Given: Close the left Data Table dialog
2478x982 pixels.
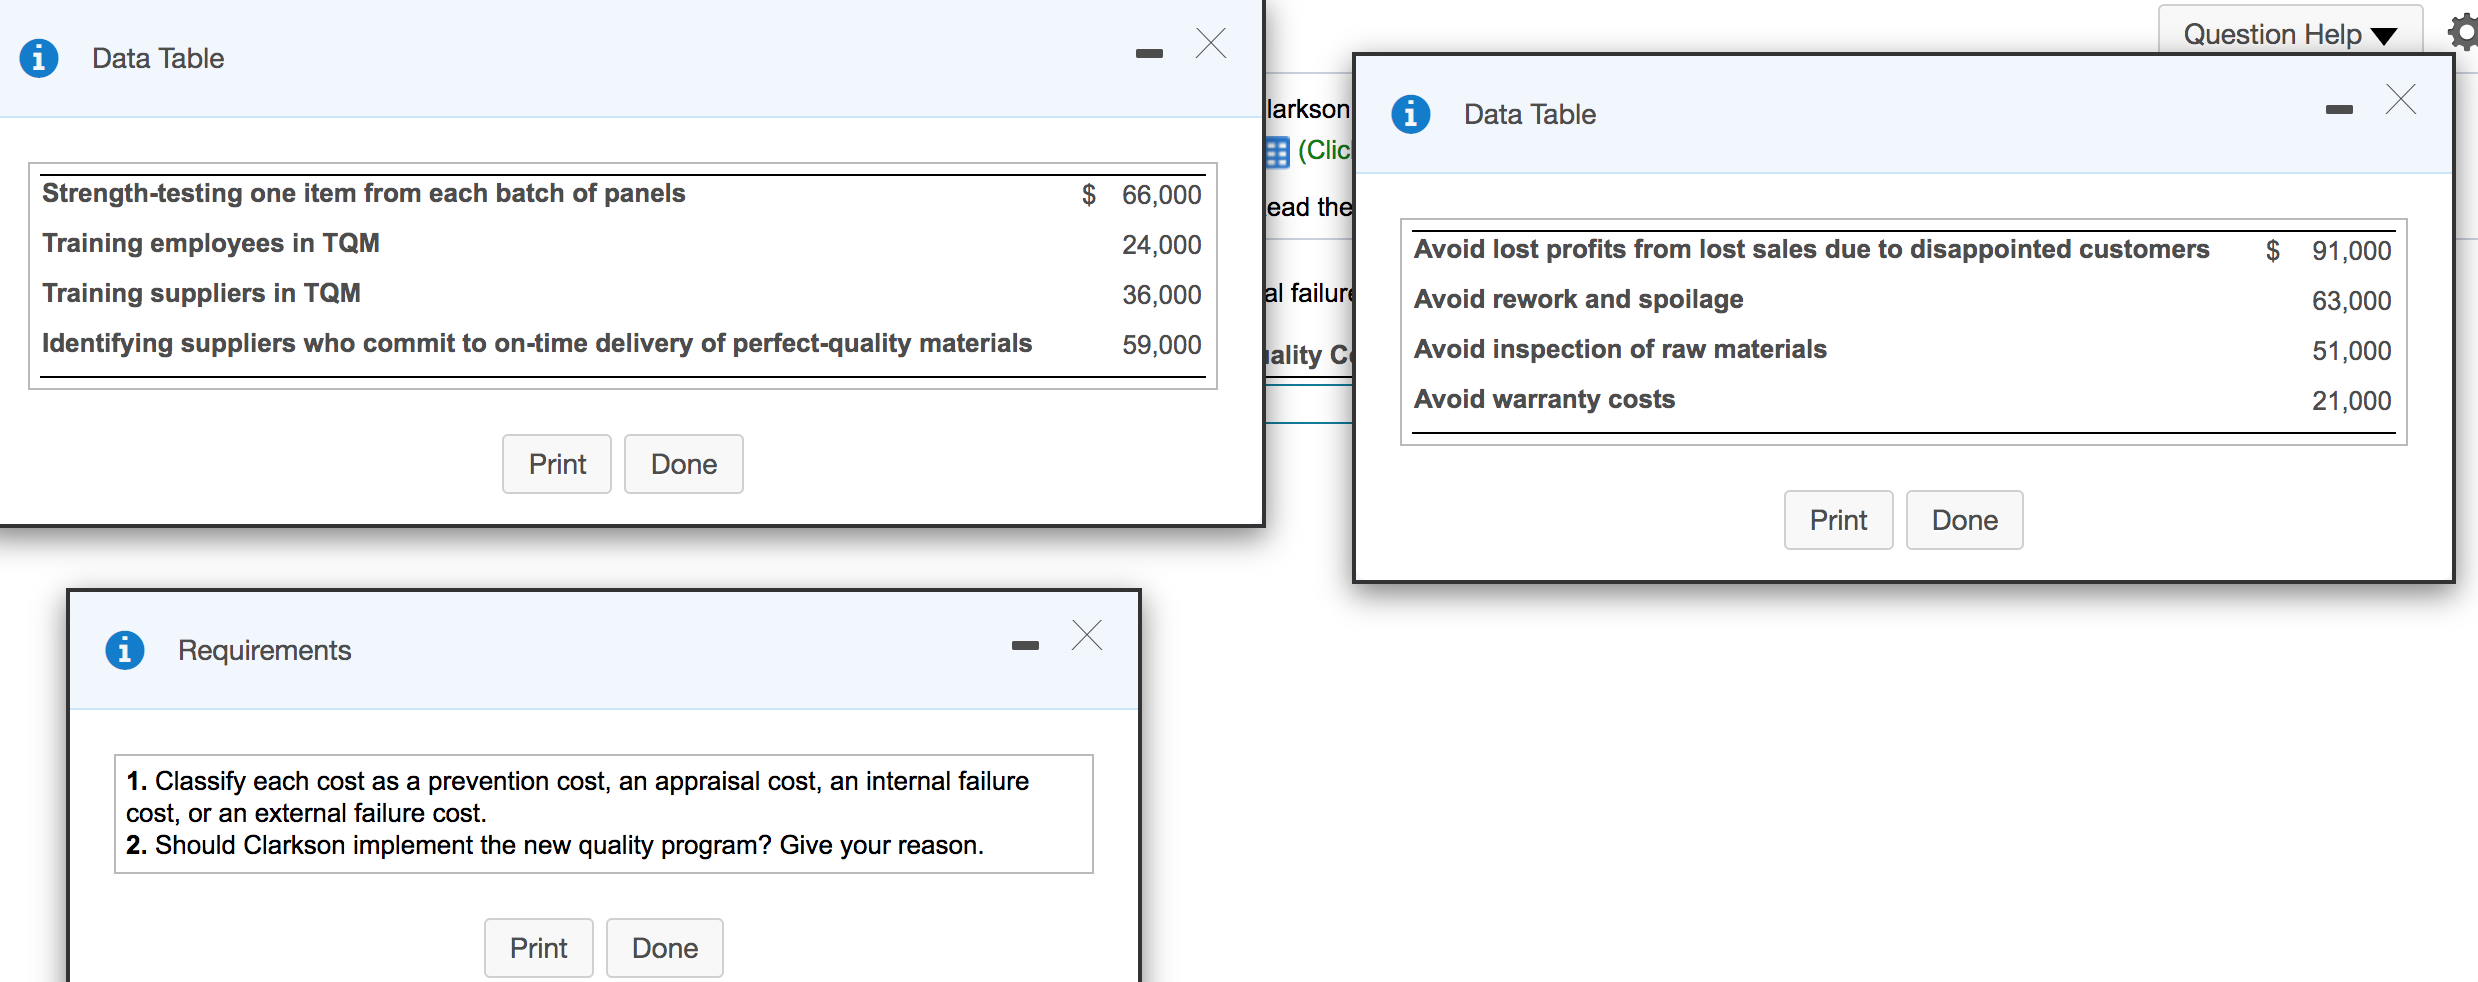Looking at the screenshot, I should click(1211, 43).
